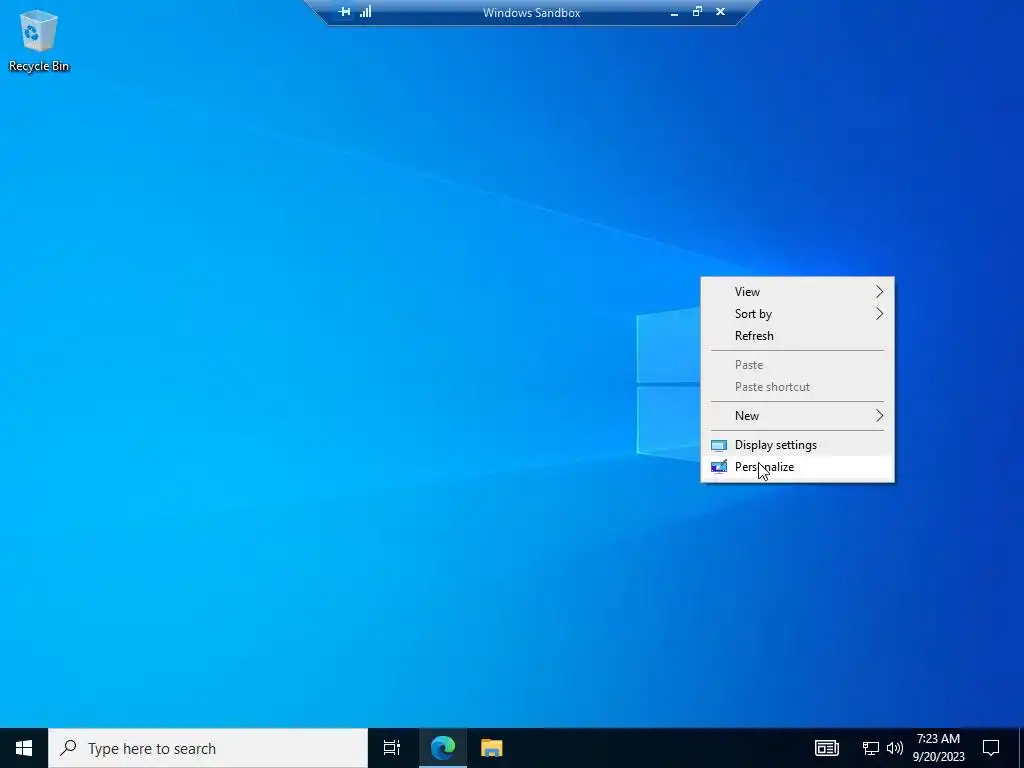Open the Sort by submenu
Viewport: 1024px width, 768px height.
click(x=797, y=314)
